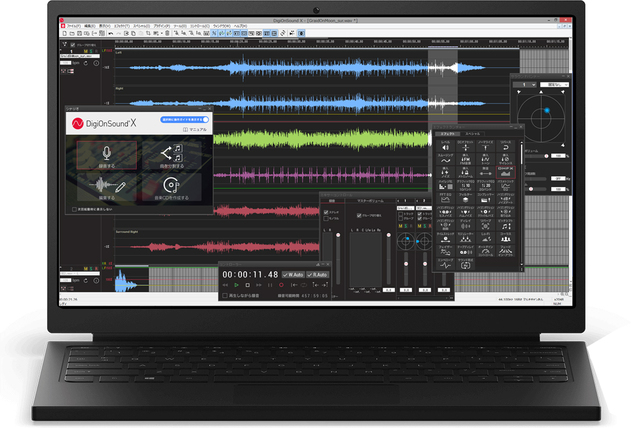Open the preset dropdown in surround panner
This screenshot has height=428, width=640.
(x=557, y=86)
